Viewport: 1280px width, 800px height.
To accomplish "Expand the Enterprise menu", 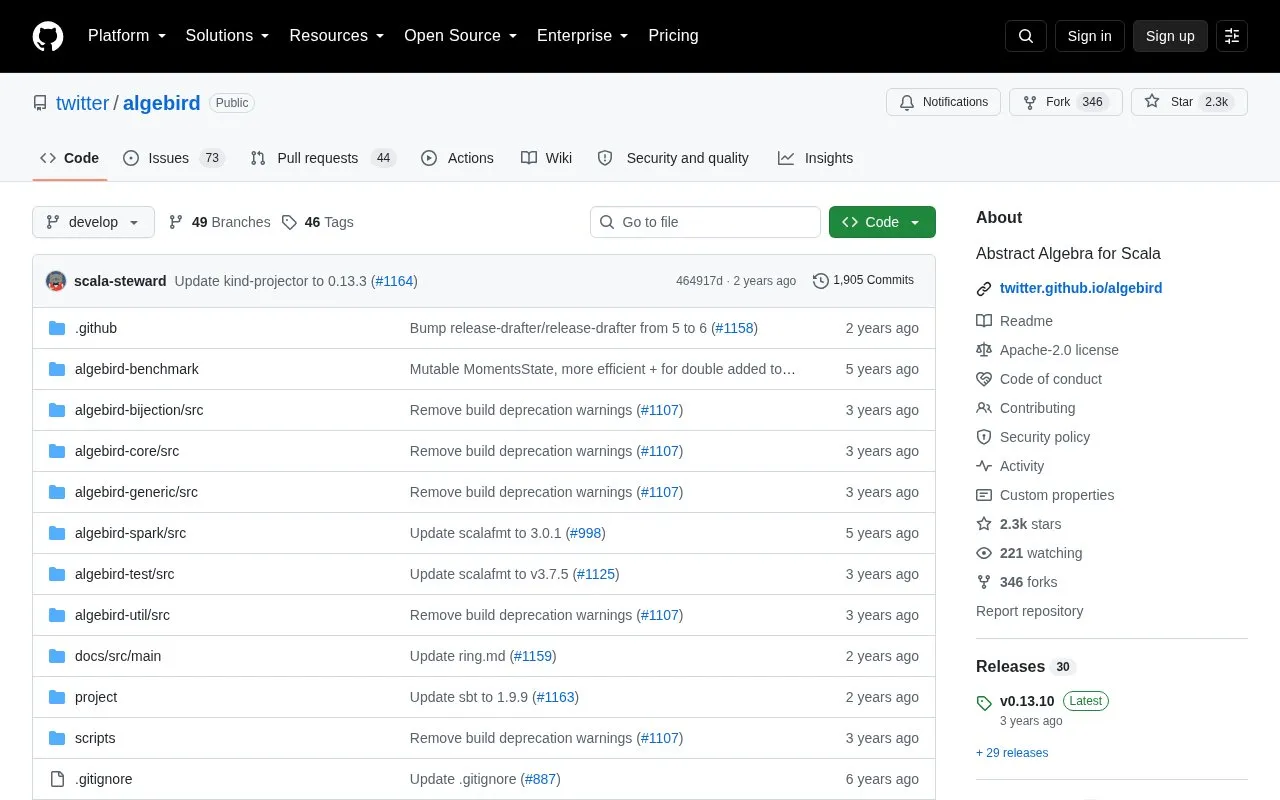I will (x=582, y=36).
